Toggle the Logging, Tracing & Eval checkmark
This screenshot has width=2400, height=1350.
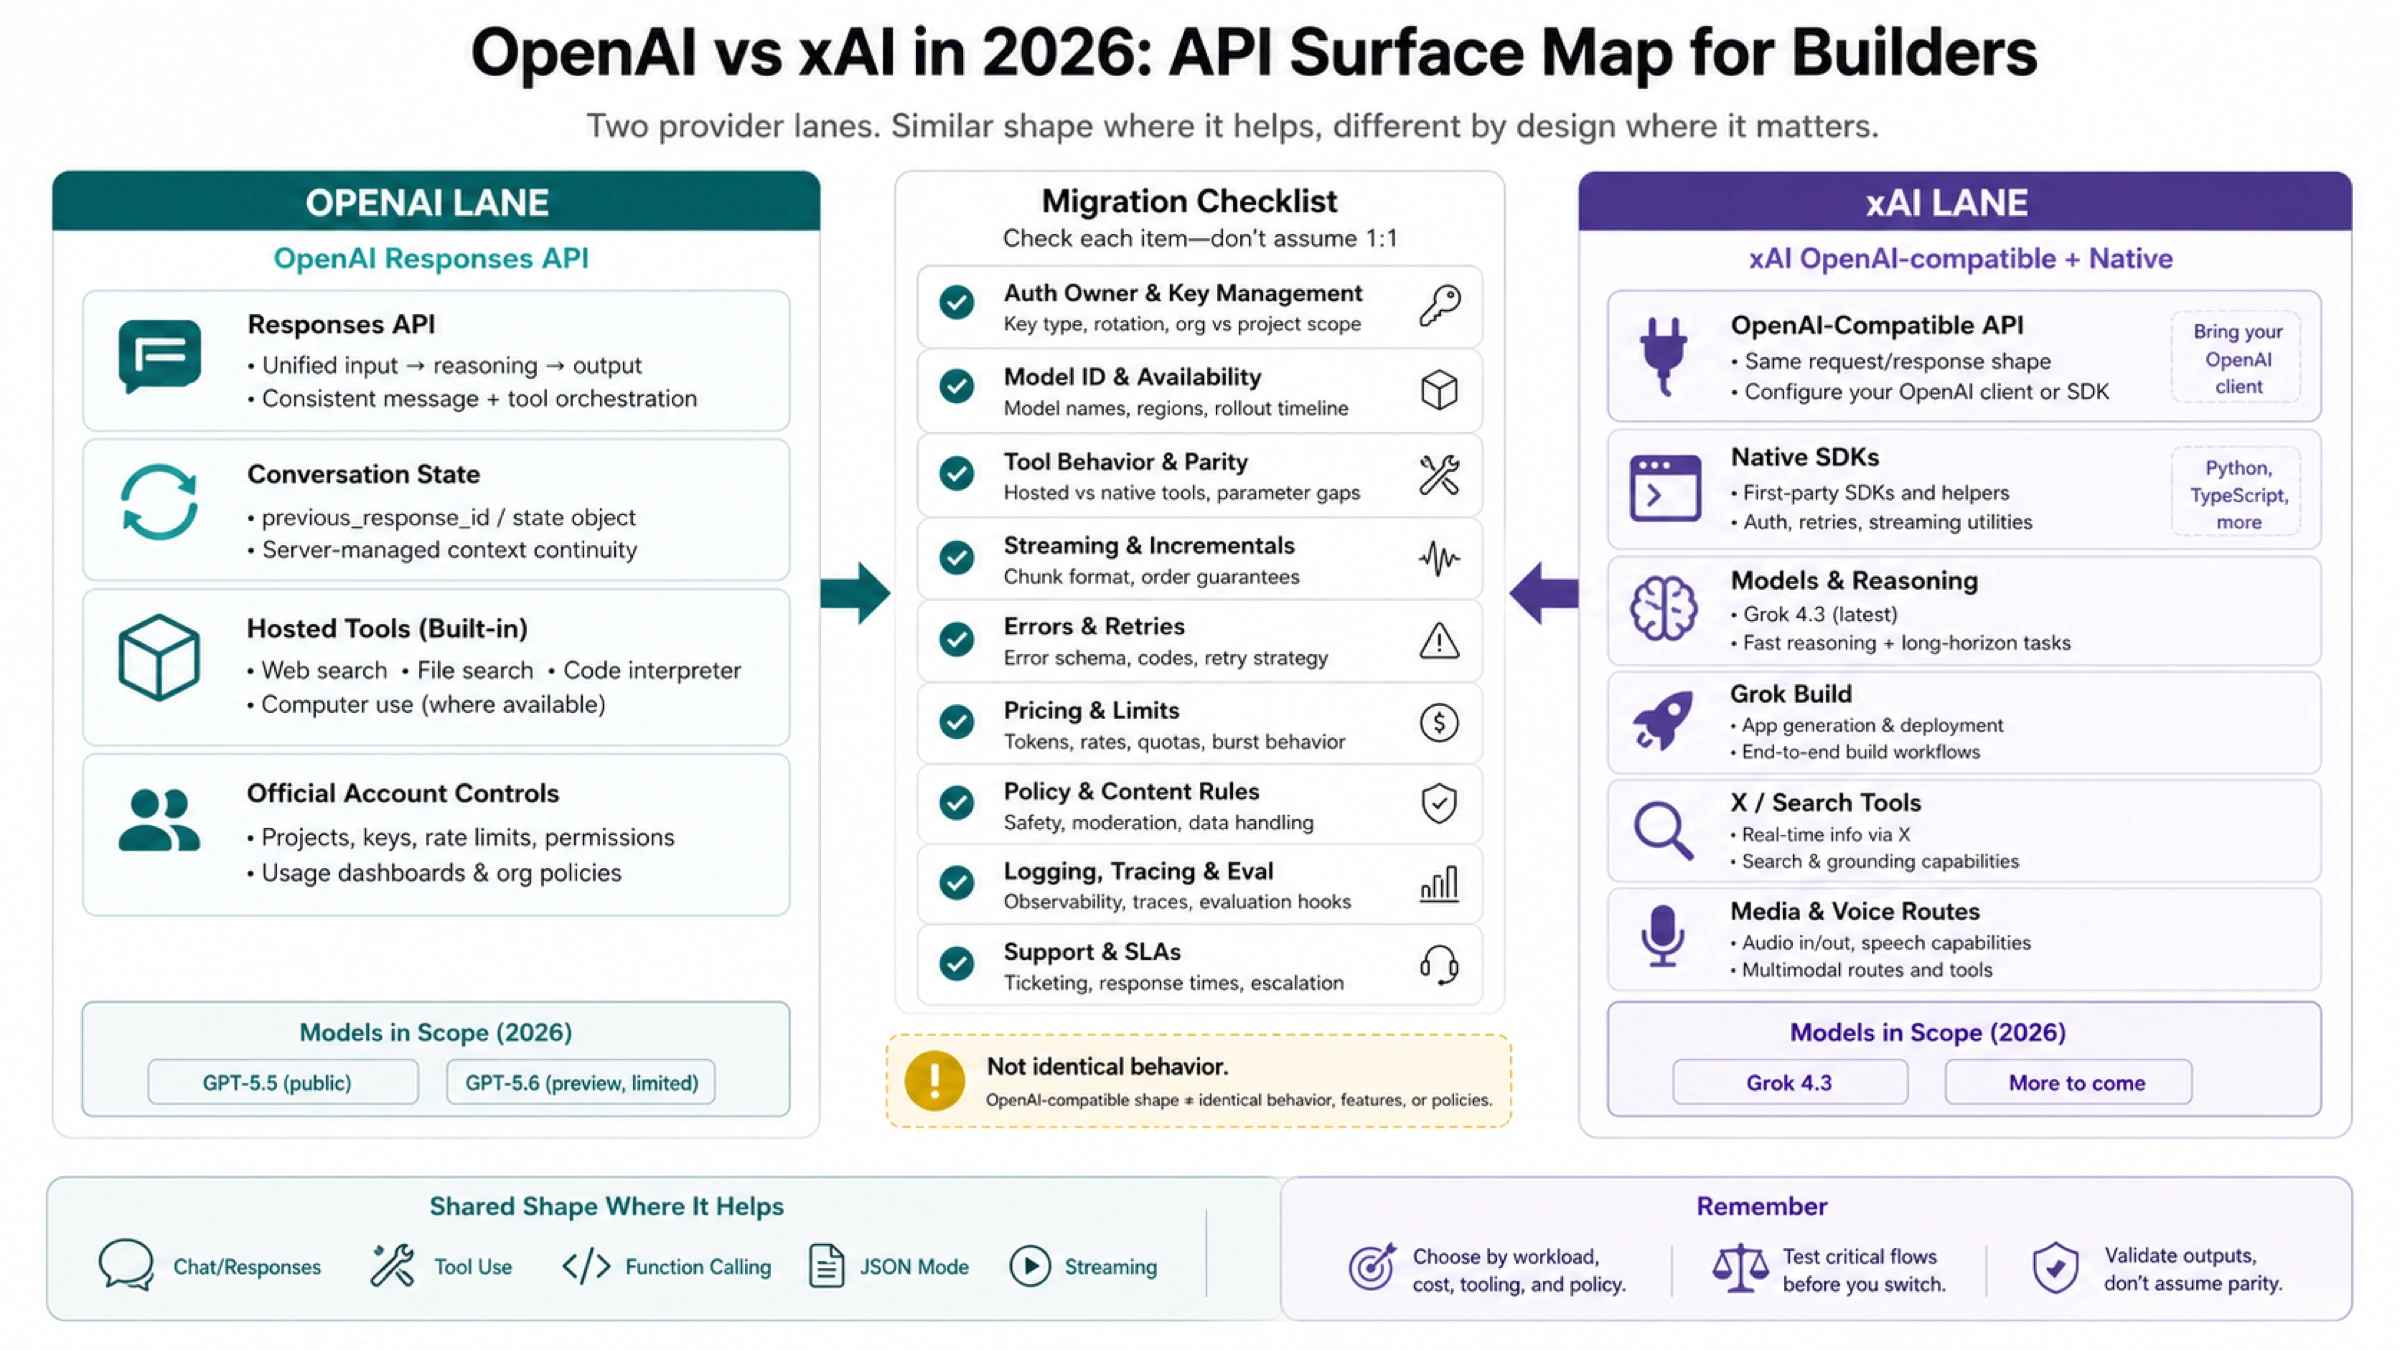(x=957, y=882)
